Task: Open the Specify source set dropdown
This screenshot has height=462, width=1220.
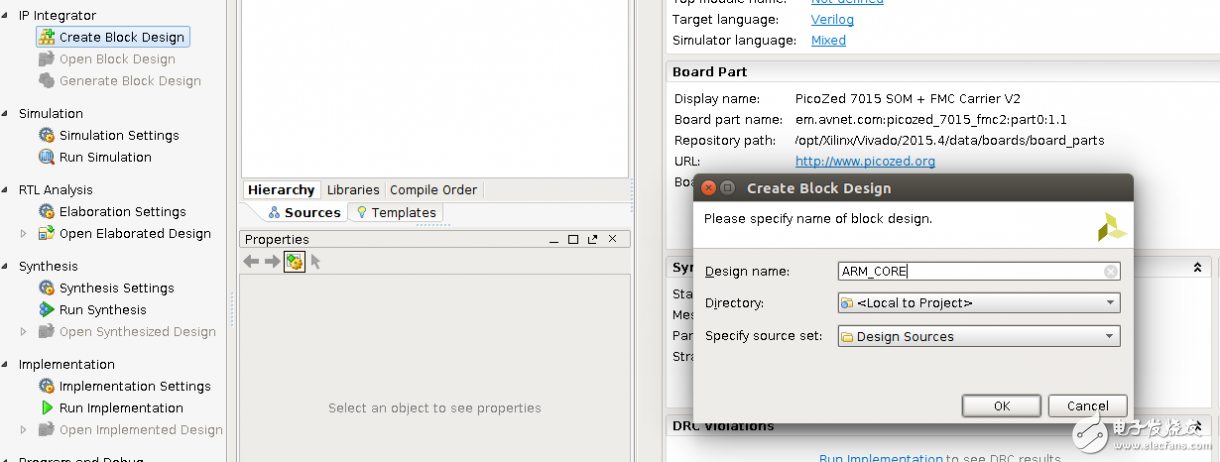Action: 1110,337
